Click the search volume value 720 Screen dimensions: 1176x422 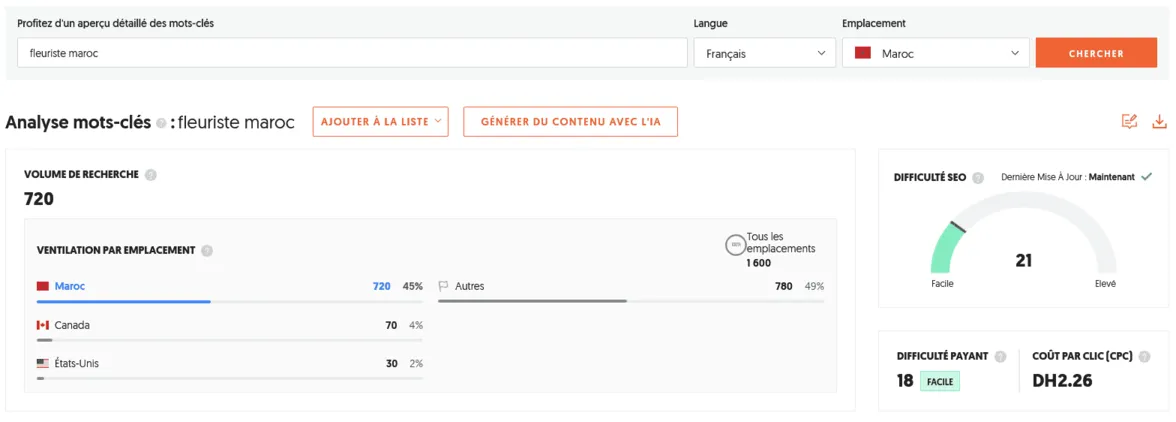pos(39,199)
